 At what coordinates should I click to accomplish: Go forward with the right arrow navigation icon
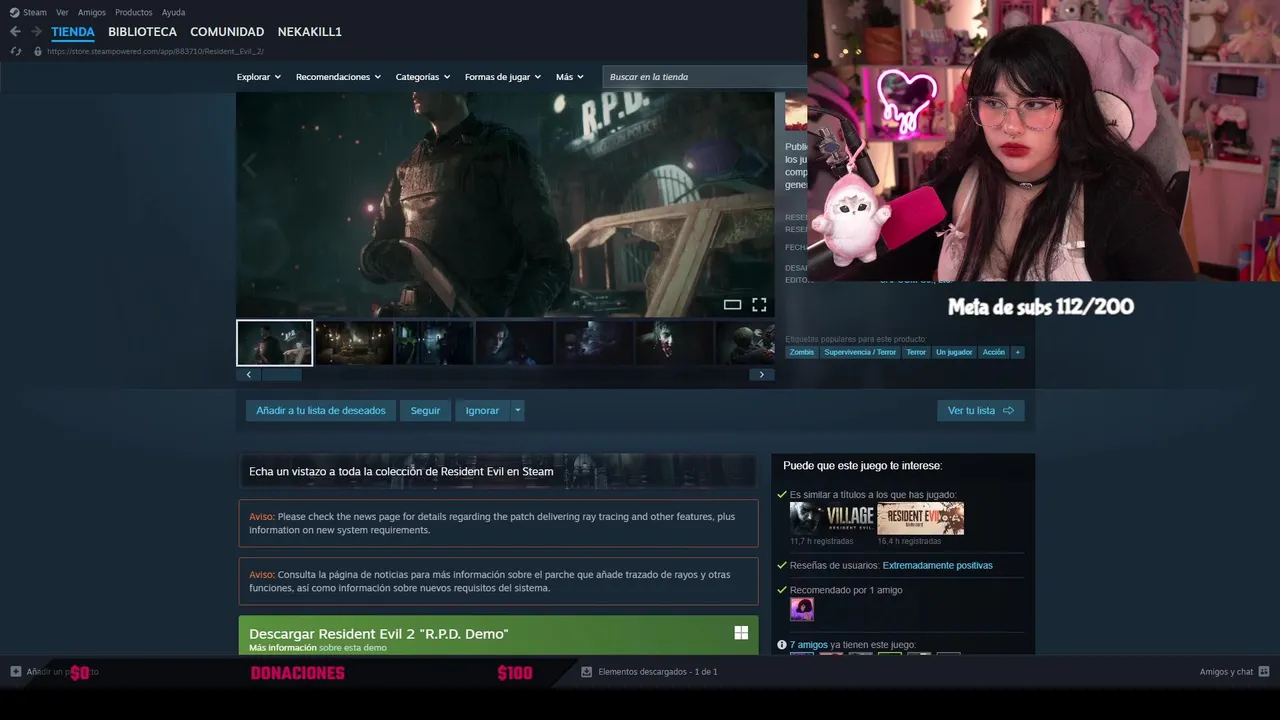point(36,32)
